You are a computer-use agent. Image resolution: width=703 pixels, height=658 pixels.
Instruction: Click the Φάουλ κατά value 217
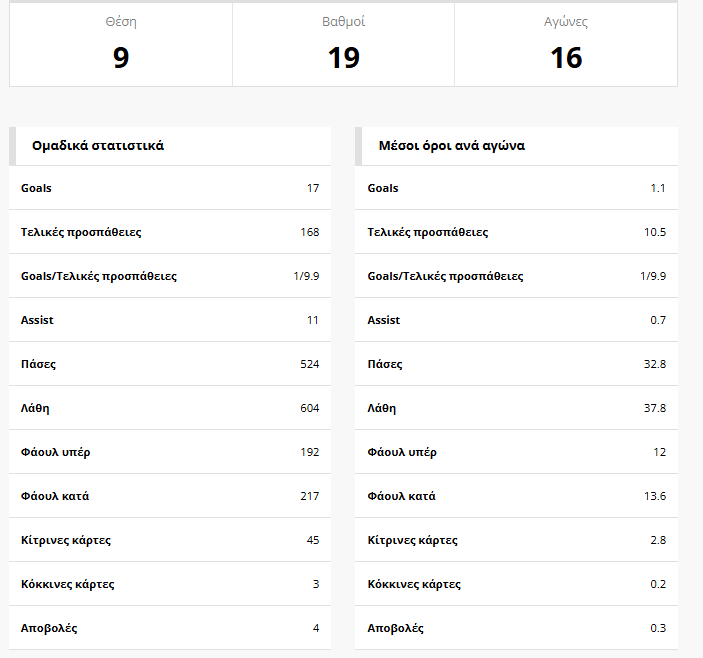[x=310, y=496]
